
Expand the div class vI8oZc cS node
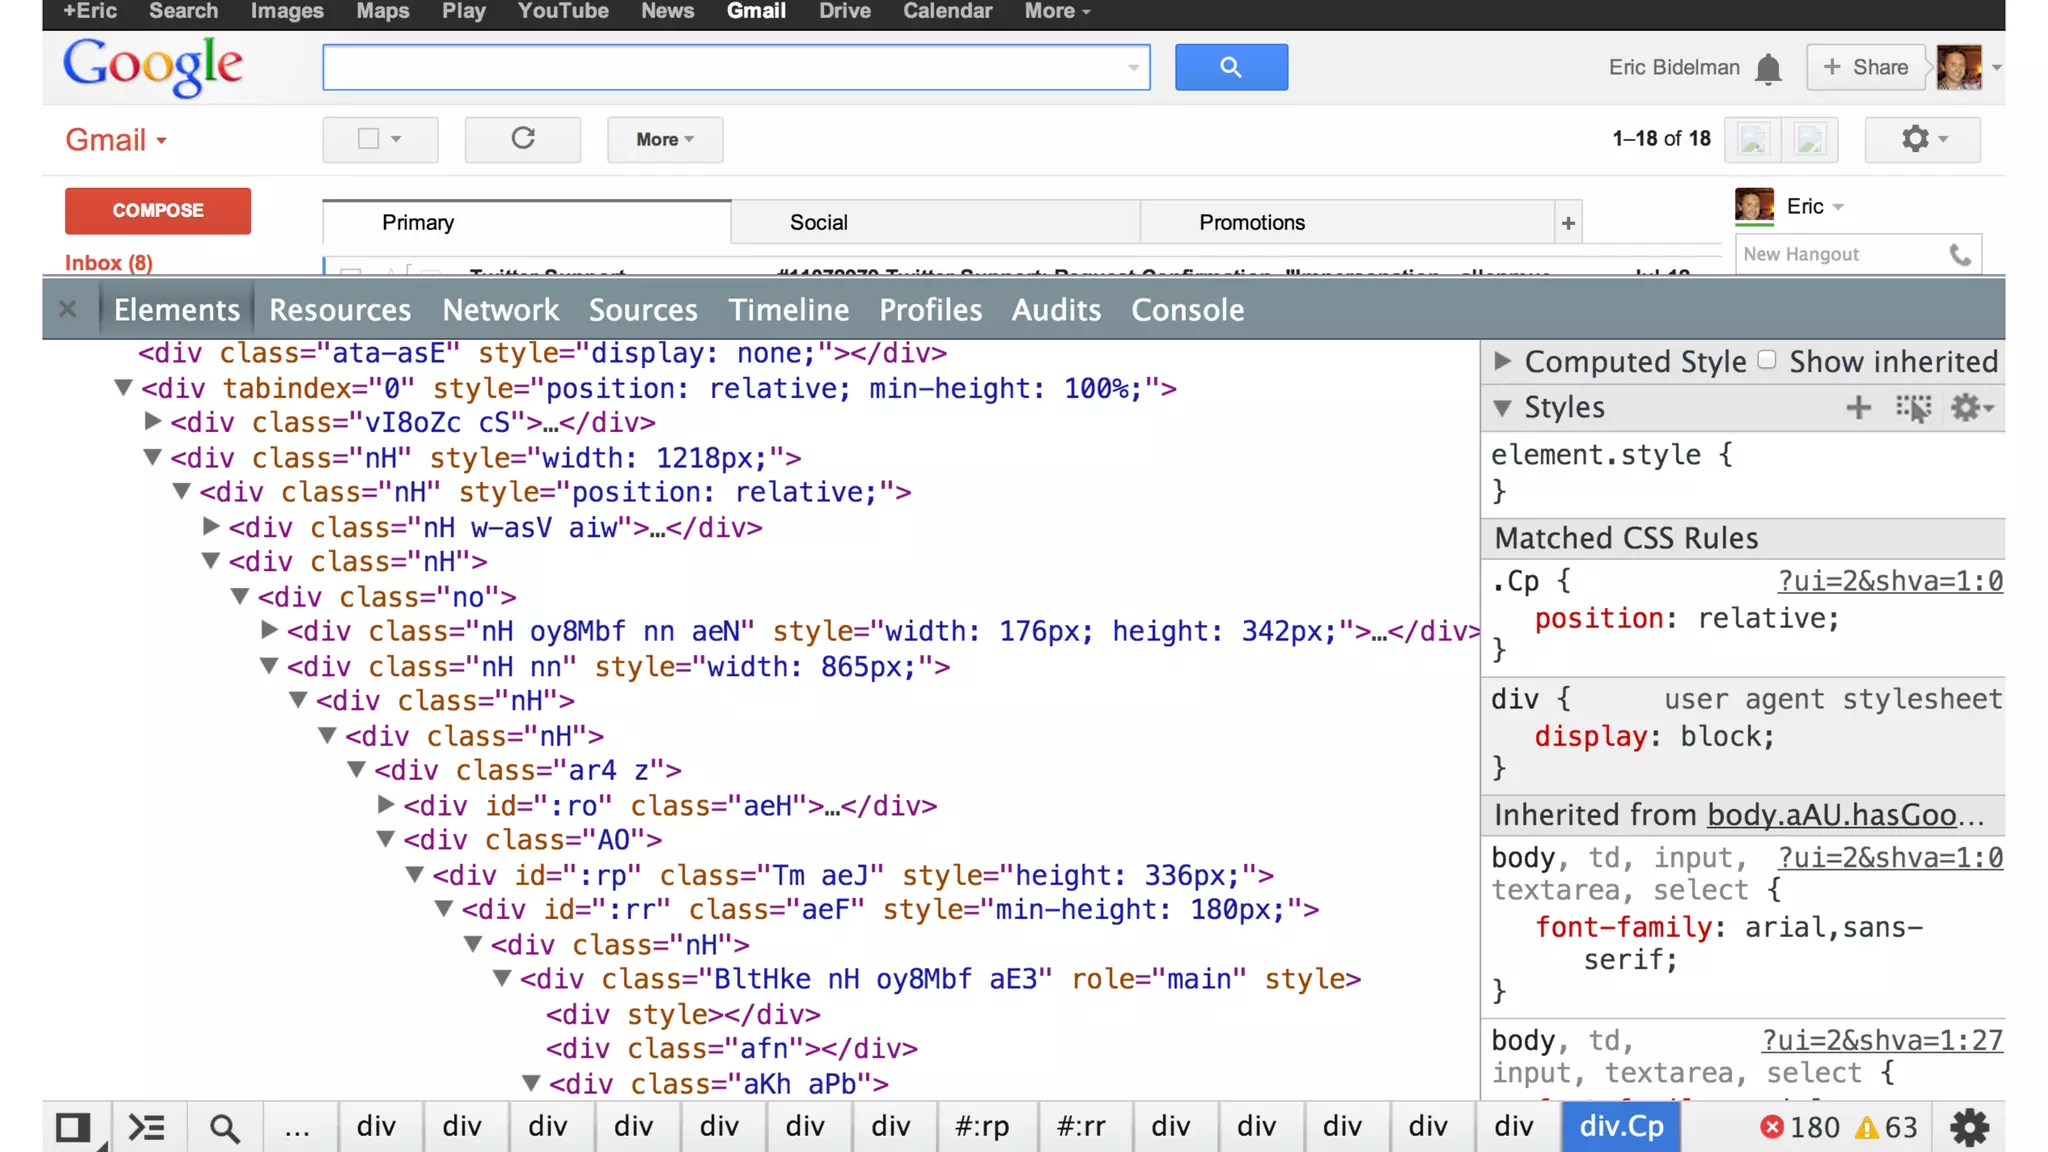[153, 422]
